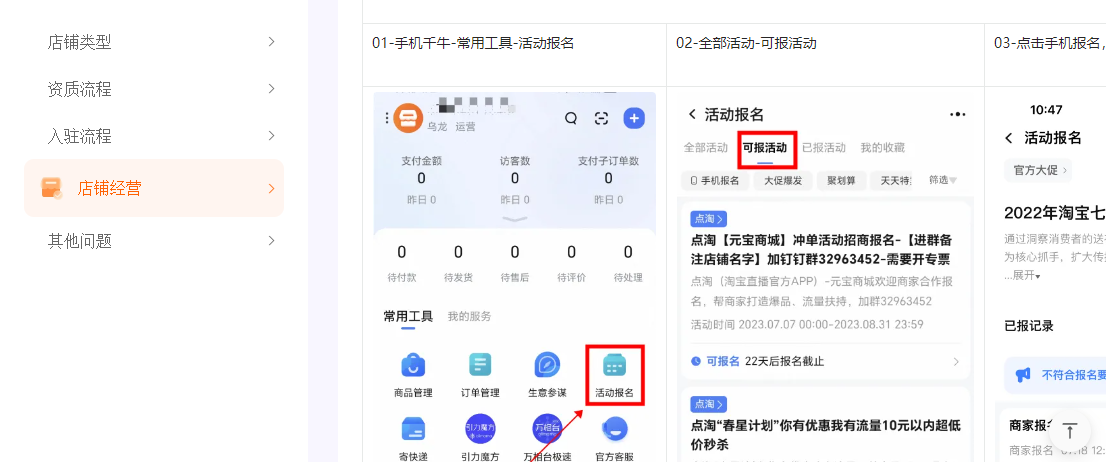The image size is (1106, 462).
Task: Click the 可报名 status text
Action: pos(723,361)
